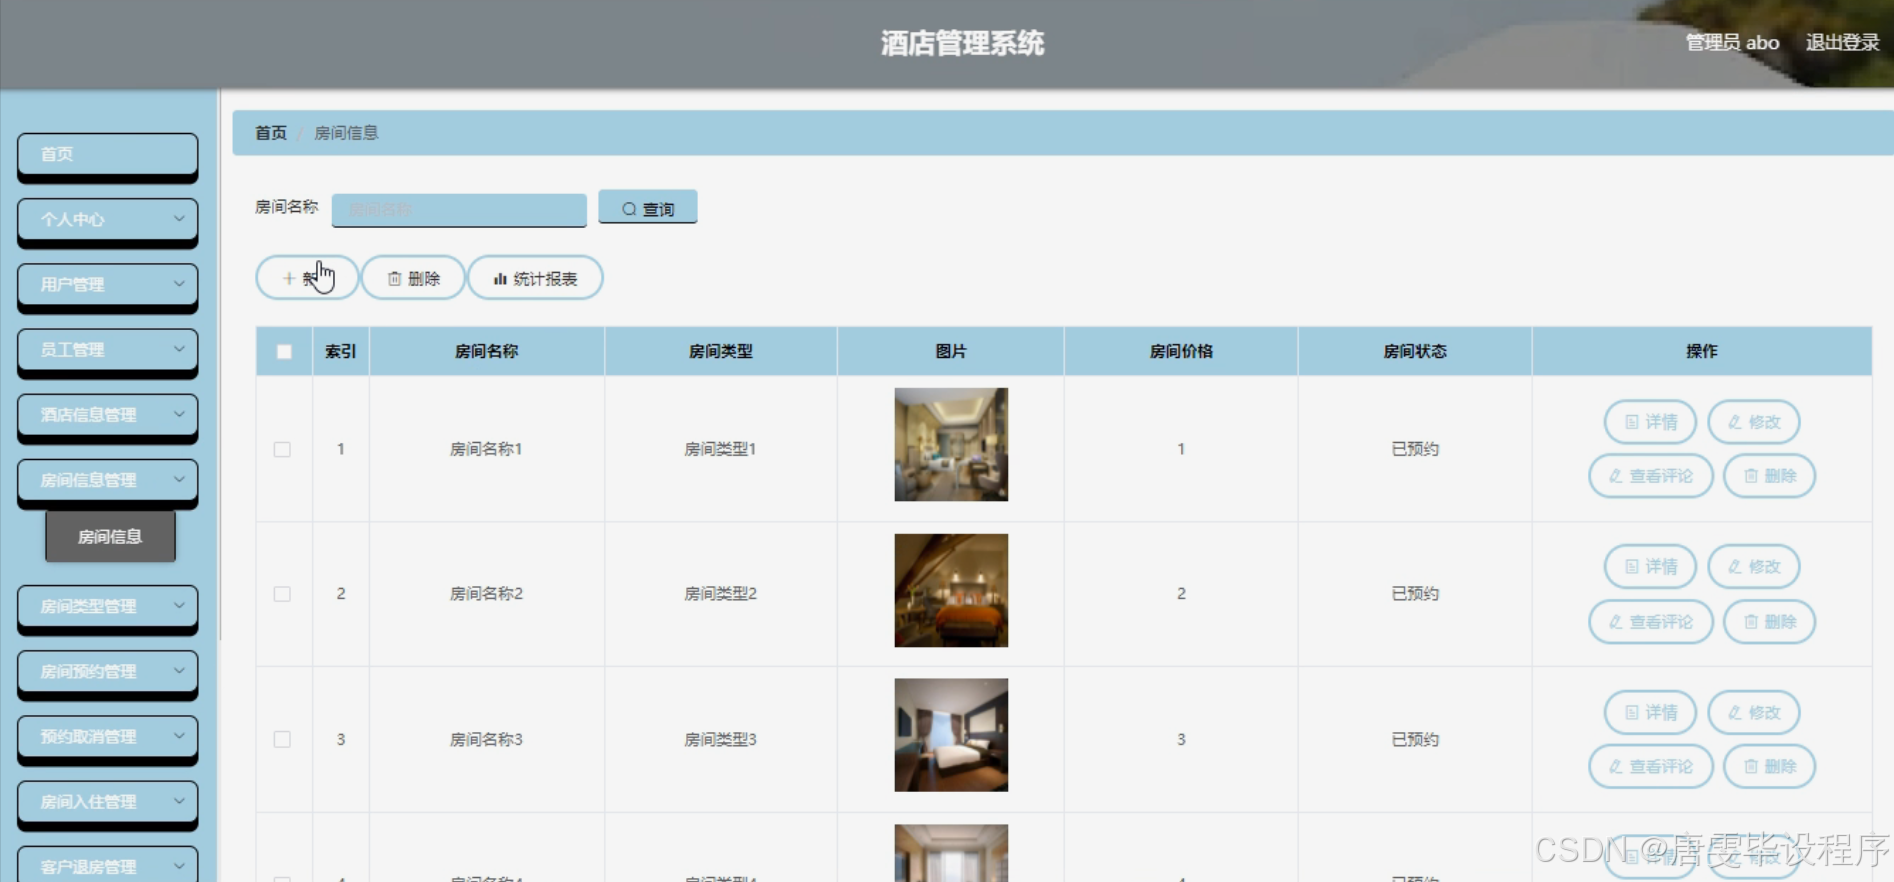Viewport: 1894px width, 882px height.
Task: Click the 房间状态 column header
Action: point(1415,351)
